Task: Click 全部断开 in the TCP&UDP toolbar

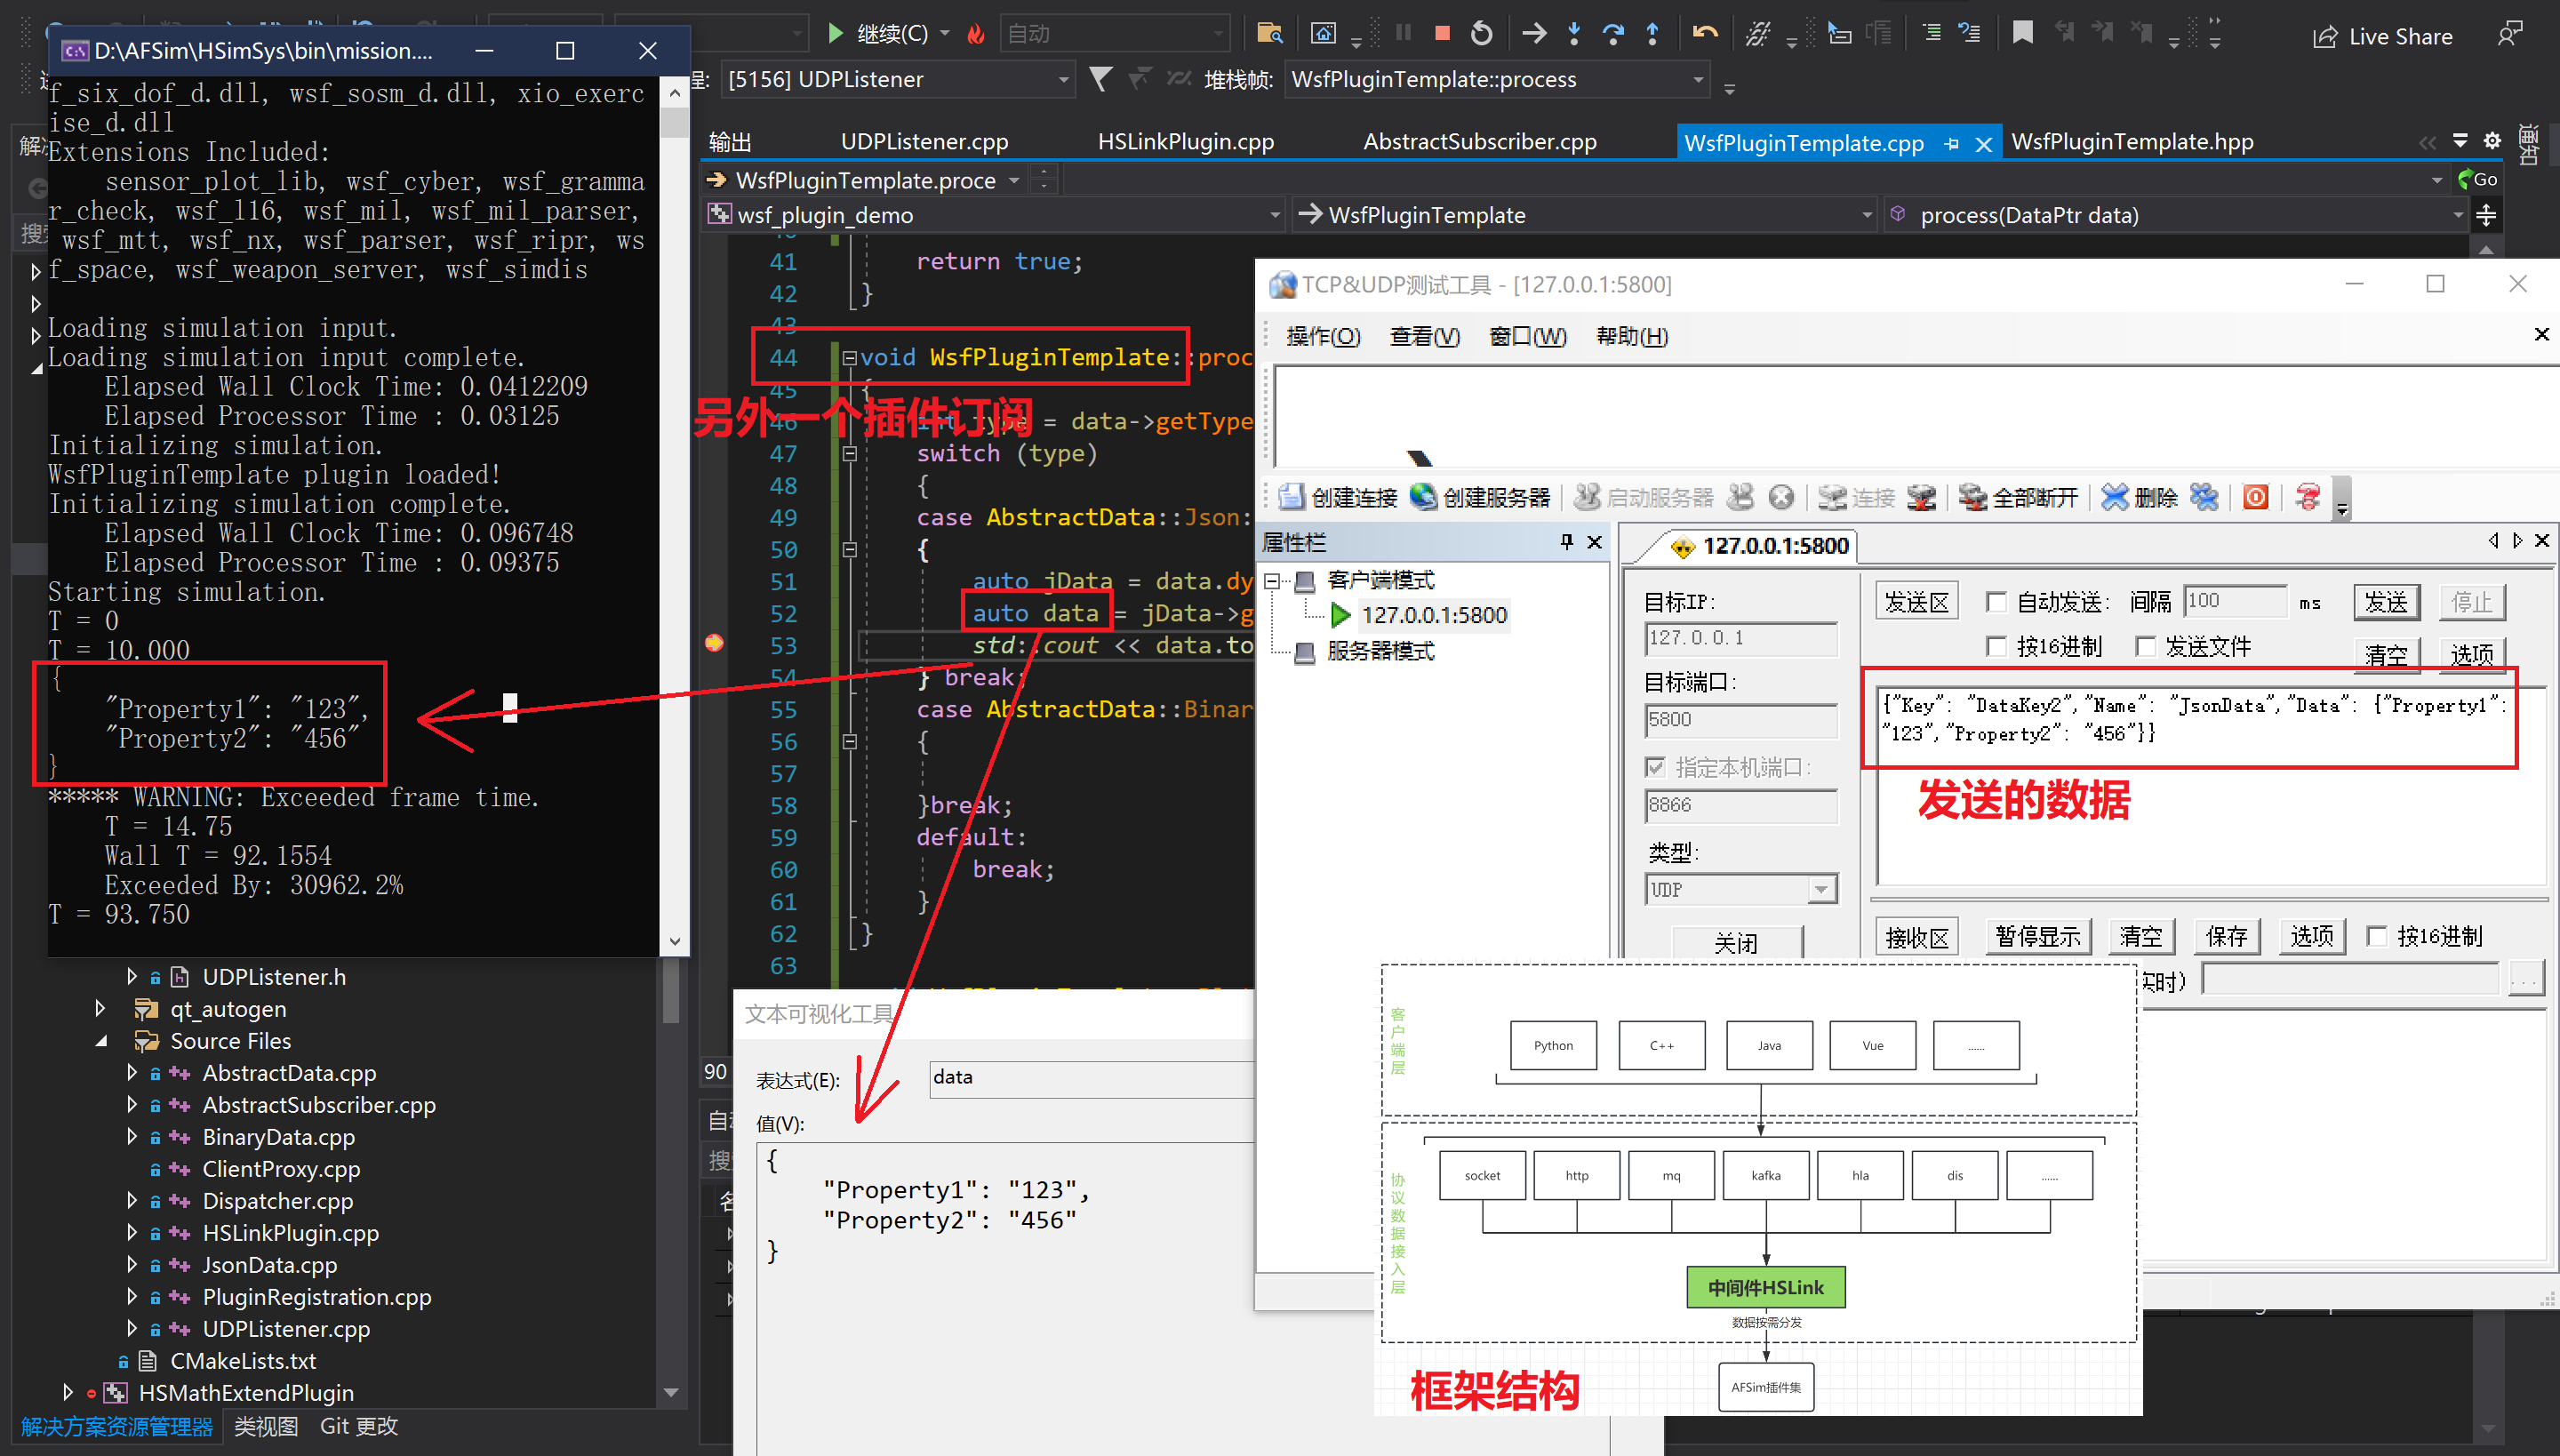Action: (2035, 497)
